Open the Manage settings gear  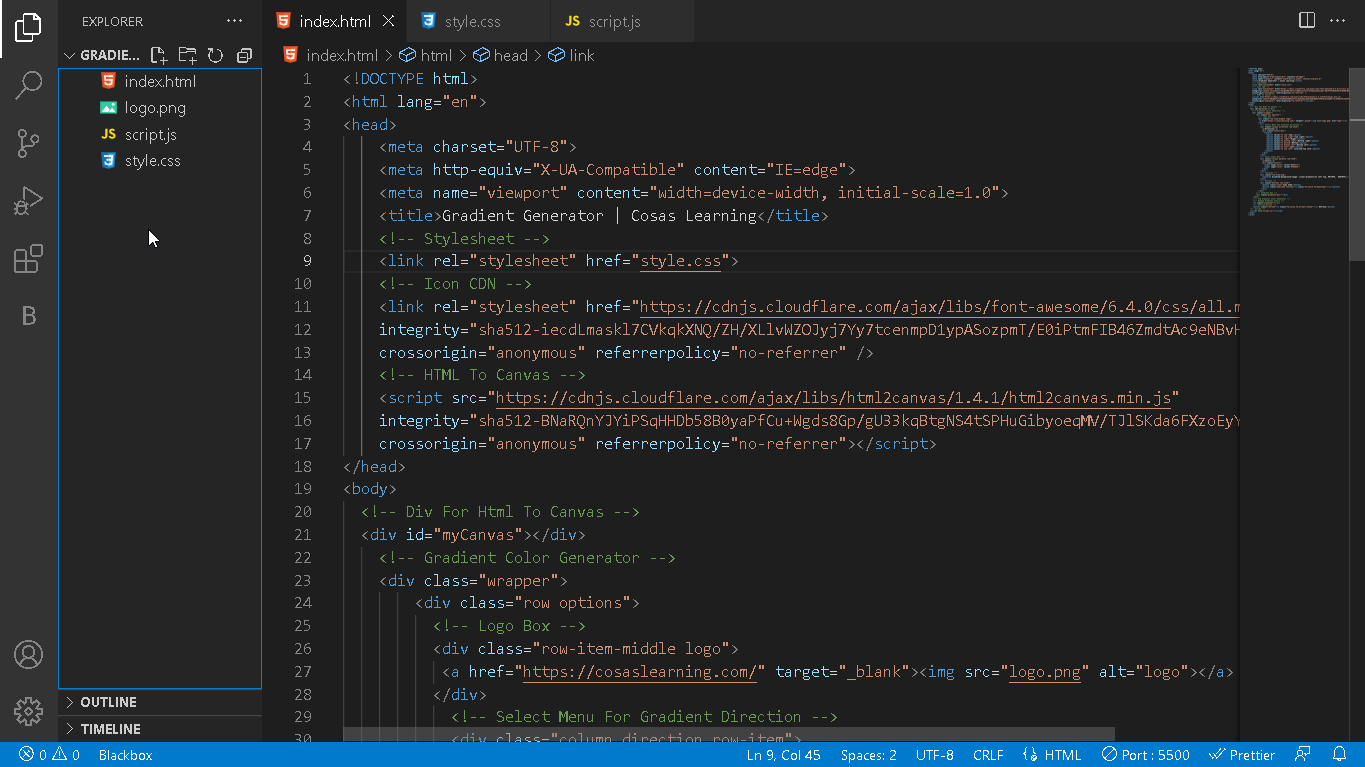coord(29,711)
